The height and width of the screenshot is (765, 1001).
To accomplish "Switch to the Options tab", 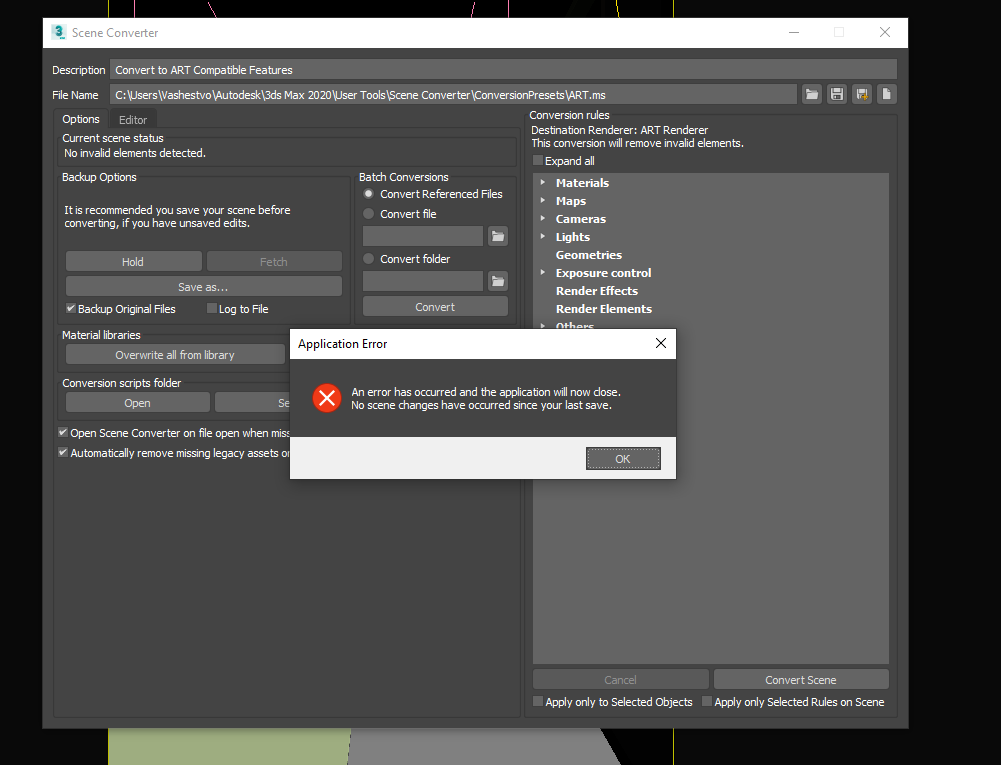I will (81, 119).
